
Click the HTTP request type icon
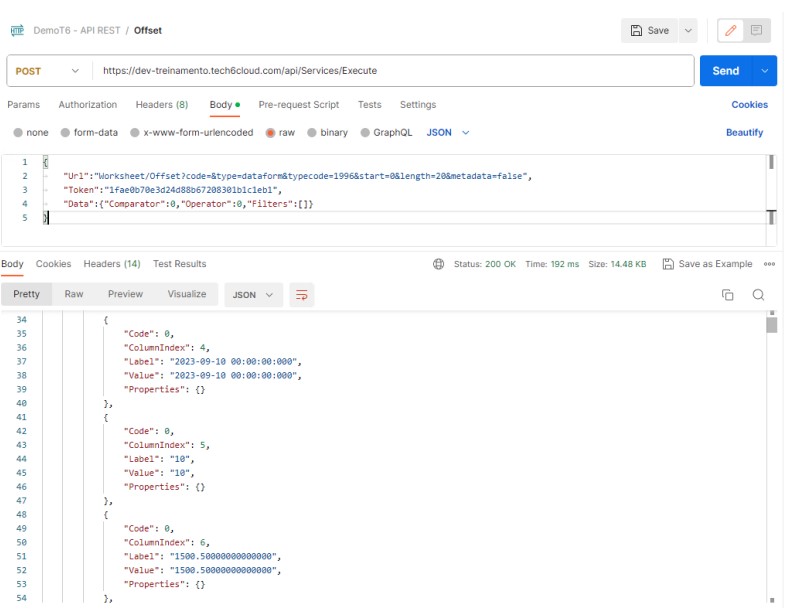17,31
